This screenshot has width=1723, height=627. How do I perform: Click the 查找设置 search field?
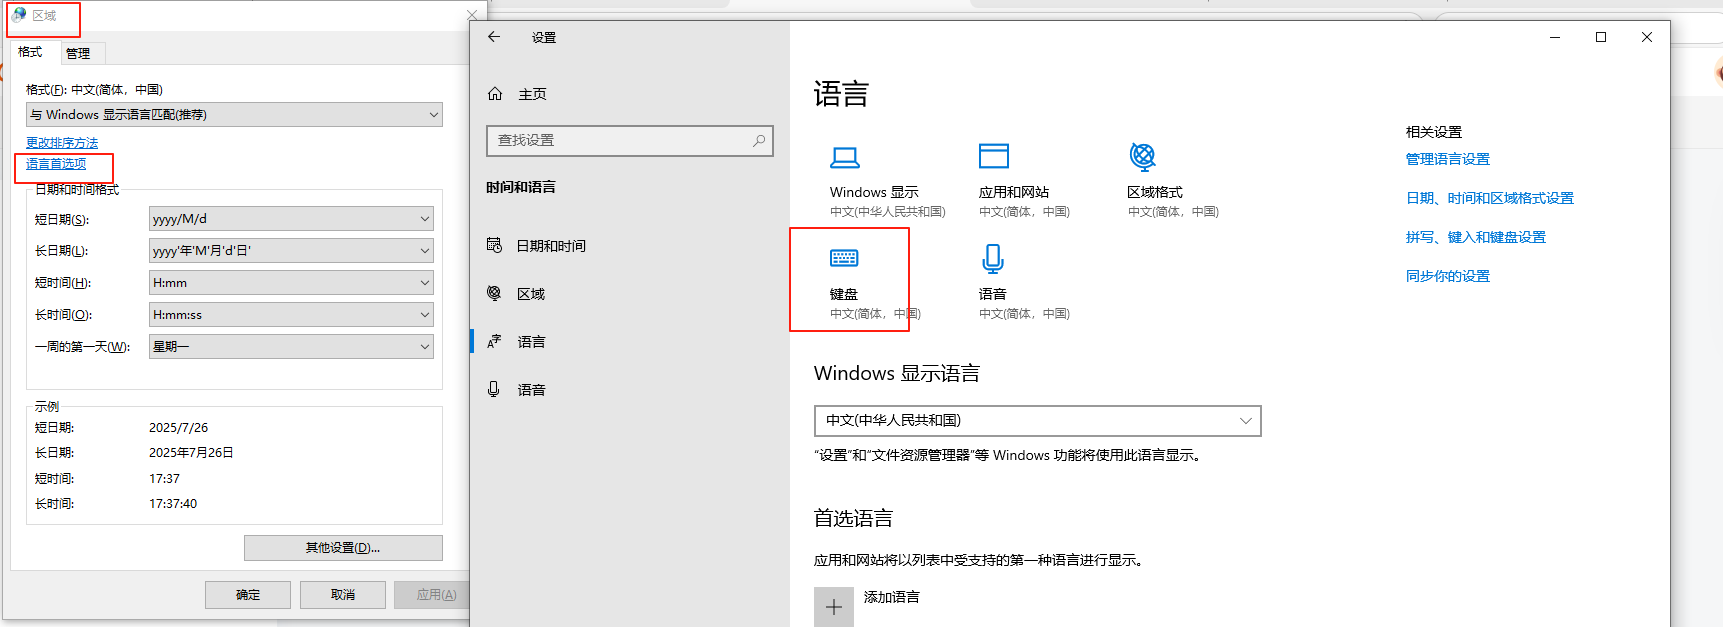point(630,141)
